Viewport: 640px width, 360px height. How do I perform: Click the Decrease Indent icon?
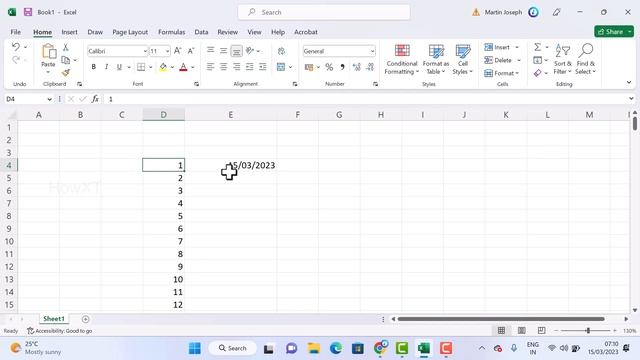(249, 67)
